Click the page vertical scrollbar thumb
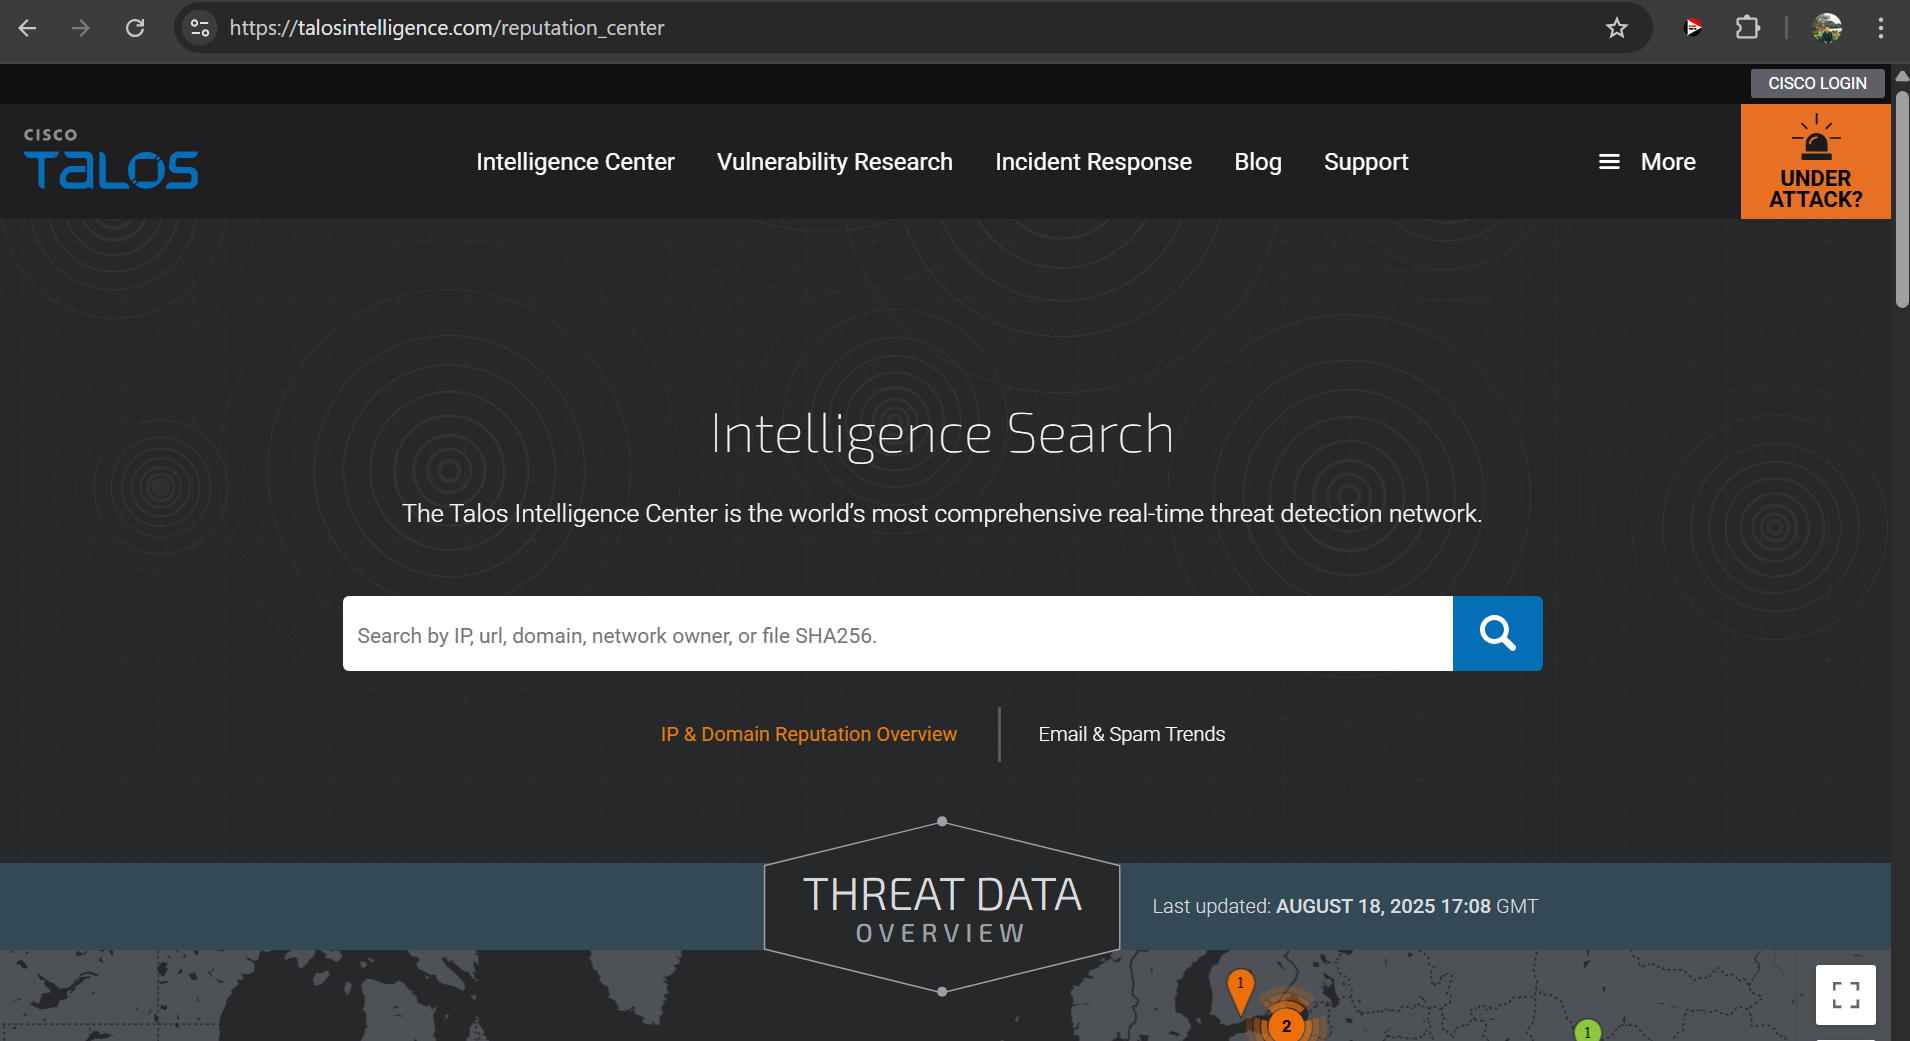The image size is (1910, 1041). 1901,200
